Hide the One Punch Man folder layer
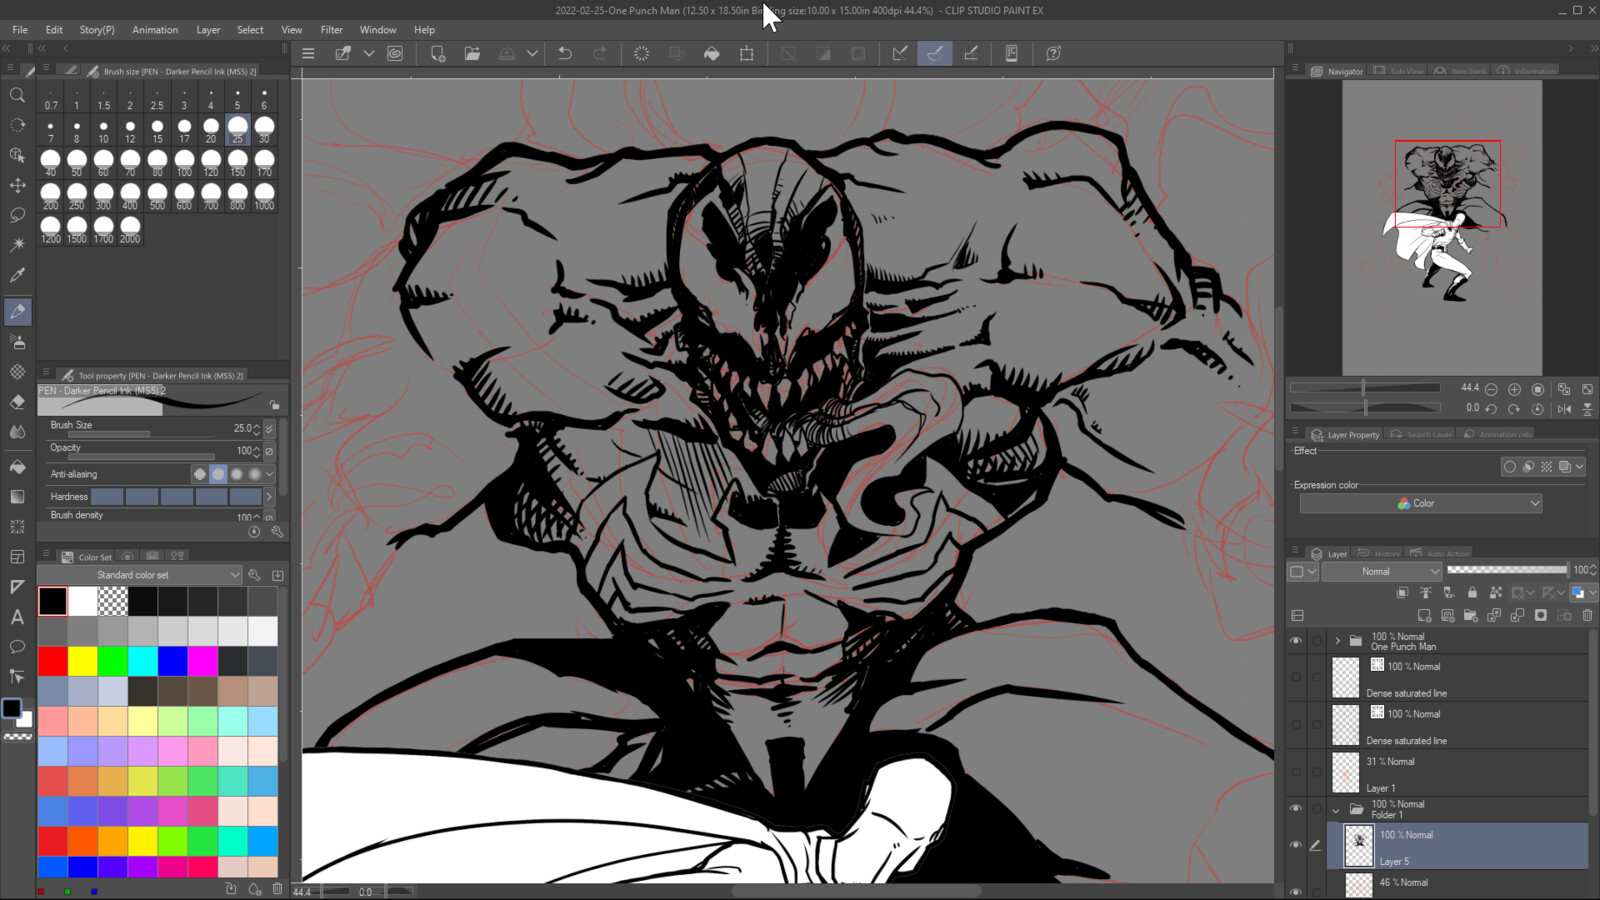 tap(1296, 641)
